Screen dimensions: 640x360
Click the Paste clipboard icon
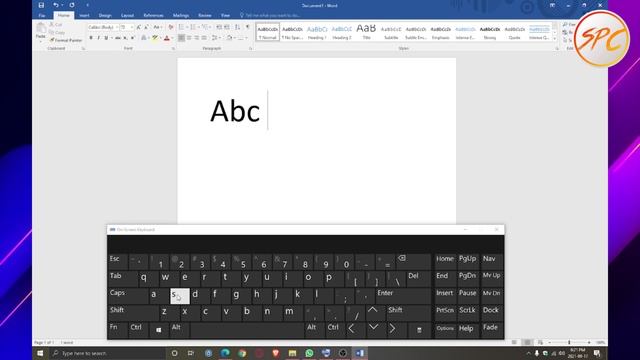40,28
